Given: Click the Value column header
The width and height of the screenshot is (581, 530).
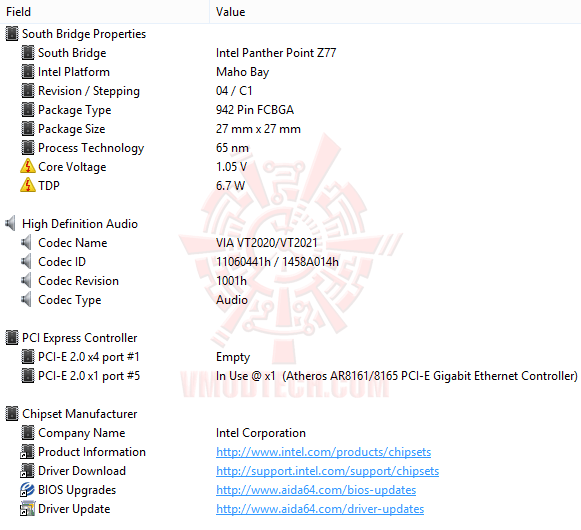Looking at the screenshot, I should pyautogui.click(x=395, y=12).
